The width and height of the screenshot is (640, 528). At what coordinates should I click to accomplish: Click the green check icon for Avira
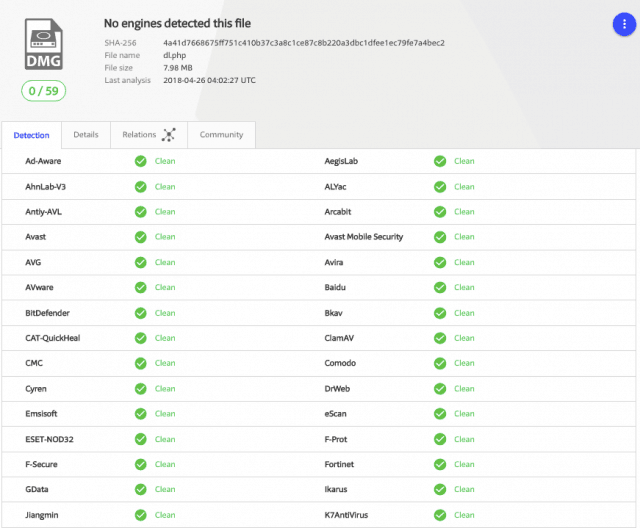(440, 262)
